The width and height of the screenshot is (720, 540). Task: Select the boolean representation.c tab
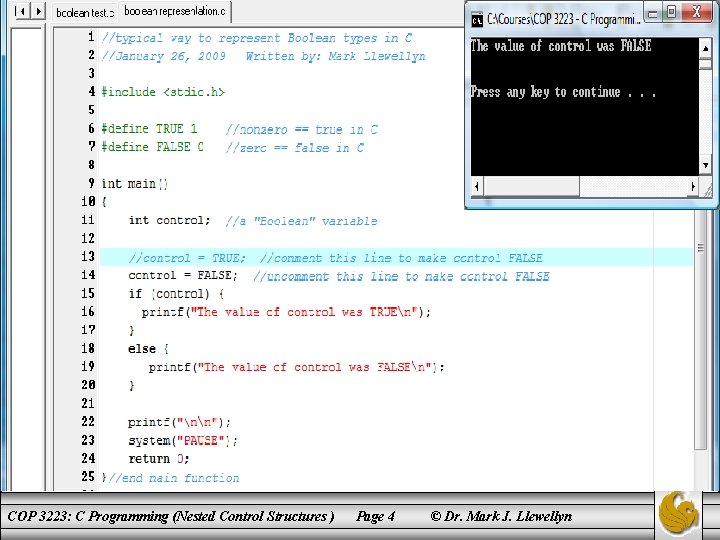(174, 11)
